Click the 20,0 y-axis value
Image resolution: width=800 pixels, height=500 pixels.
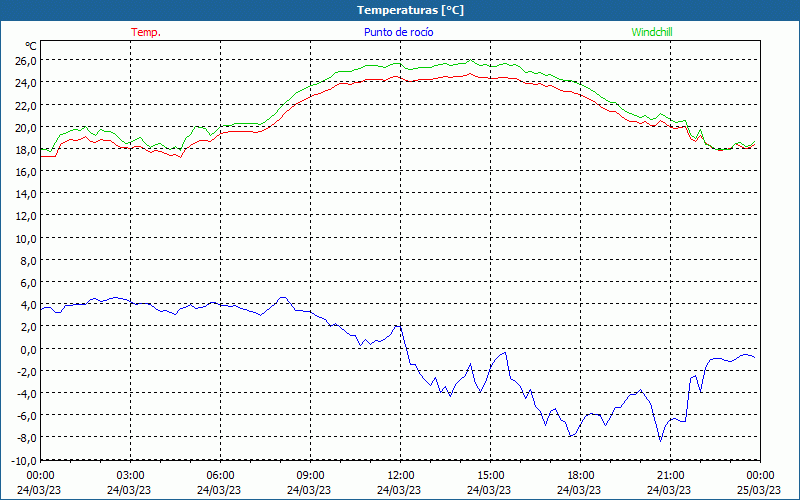[x=26, y=127]
